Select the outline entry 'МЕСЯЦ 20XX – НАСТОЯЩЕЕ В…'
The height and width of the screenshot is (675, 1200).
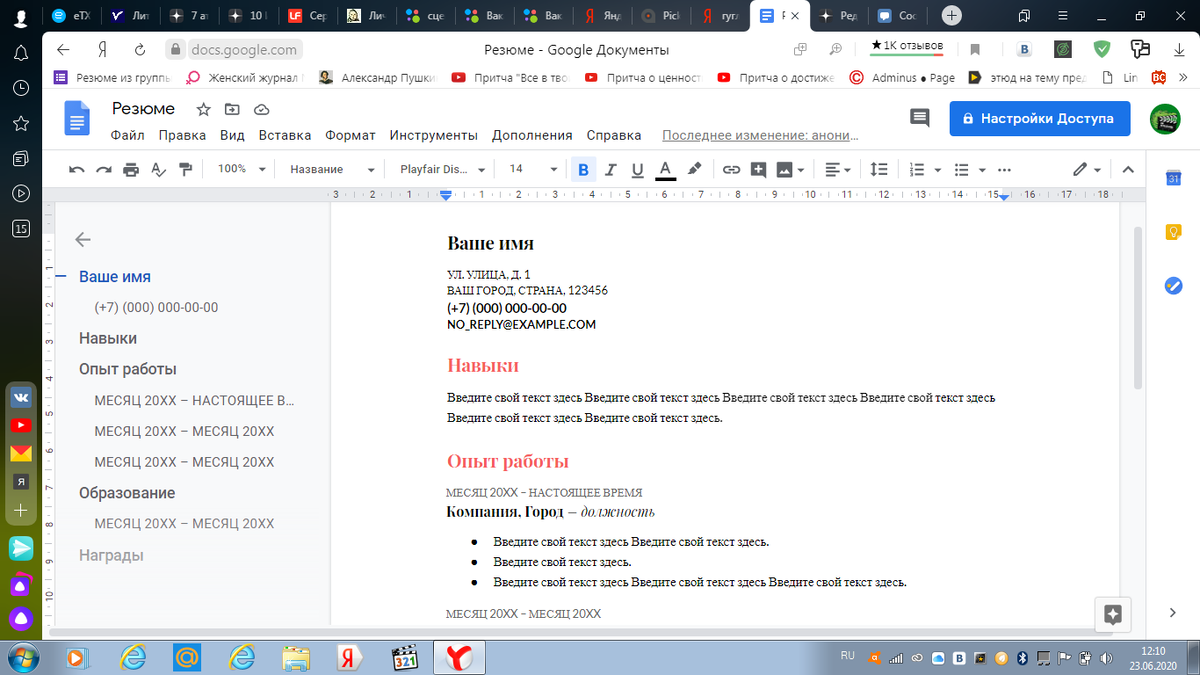tap(195, 400)
